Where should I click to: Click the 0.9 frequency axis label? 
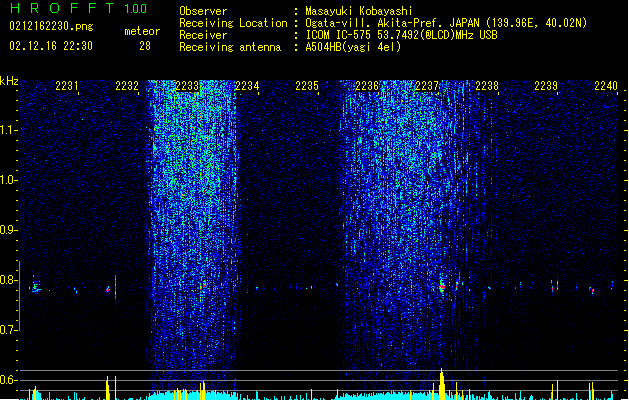tap(9, 230)
